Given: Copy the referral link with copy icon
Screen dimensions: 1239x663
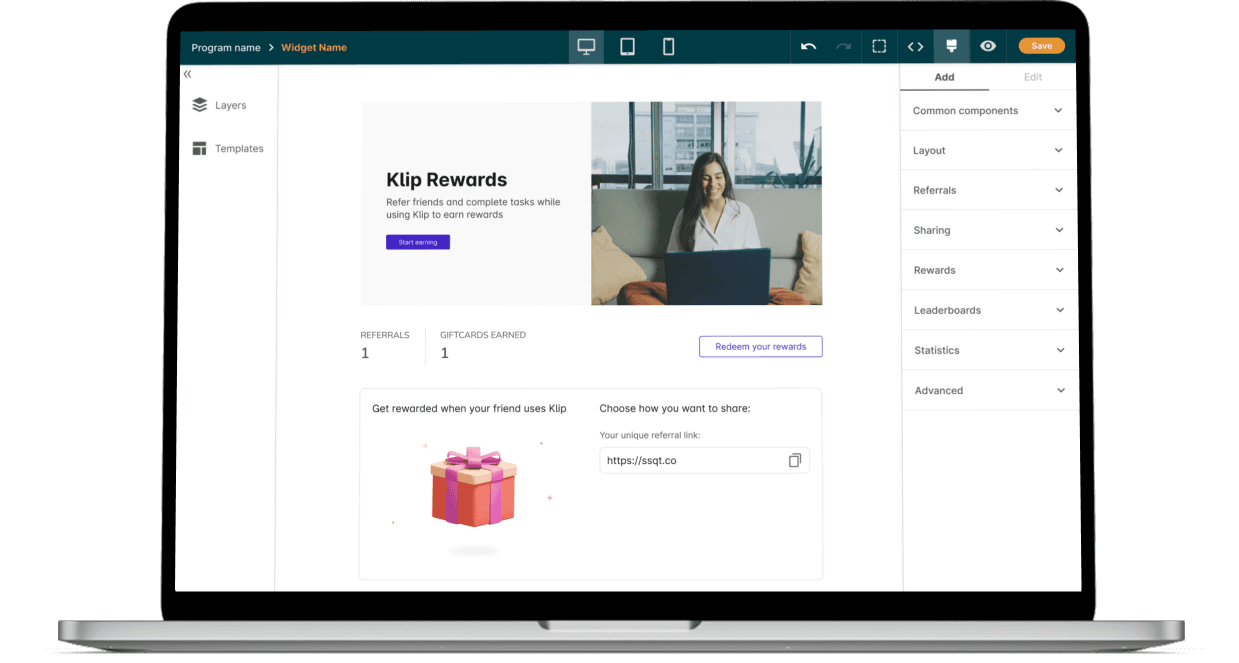Looking at the screenshot, I should pyautogui.click(x=795, y=460).
